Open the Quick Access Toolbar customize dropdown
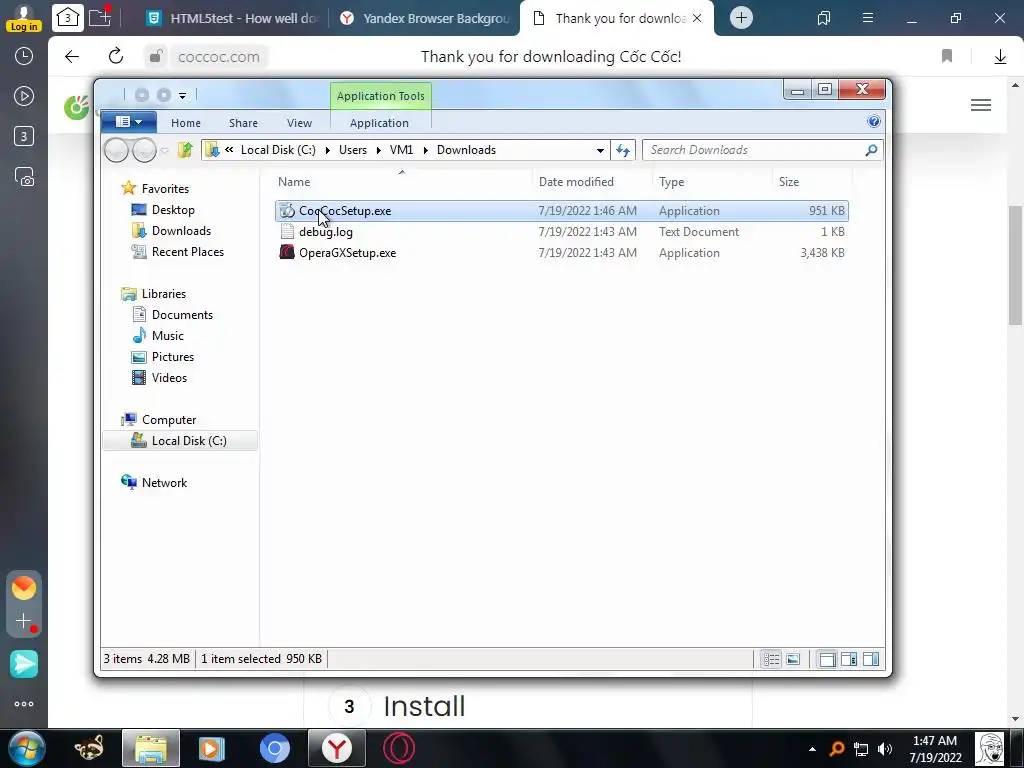The image size is (1024, 768). tap(183, 96)
